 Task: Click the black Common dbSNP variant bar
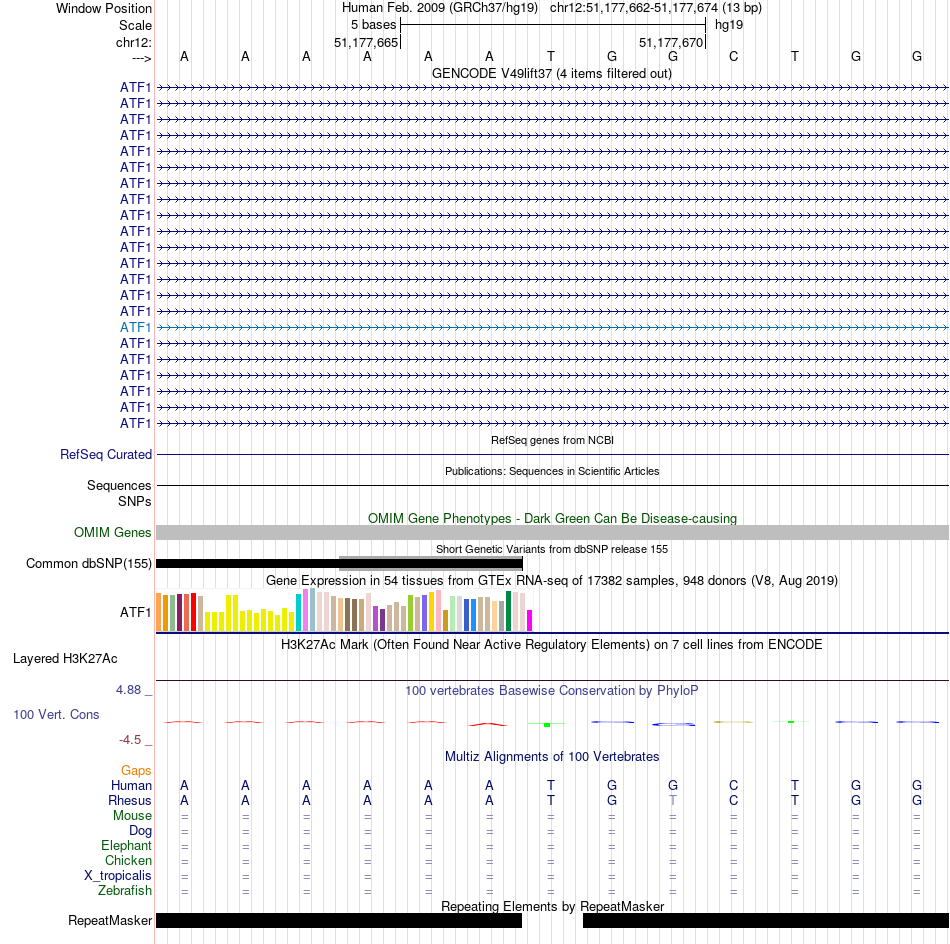[339, 563]
